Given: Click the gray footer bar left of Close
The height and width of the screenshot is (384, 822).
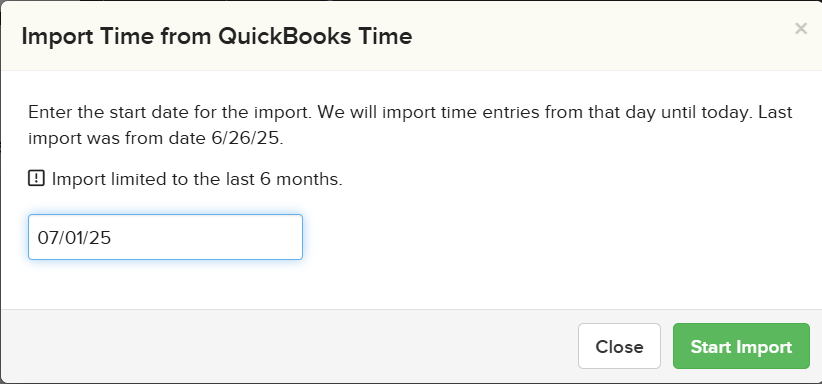Looking at the screenshot, I should point(288,346).
